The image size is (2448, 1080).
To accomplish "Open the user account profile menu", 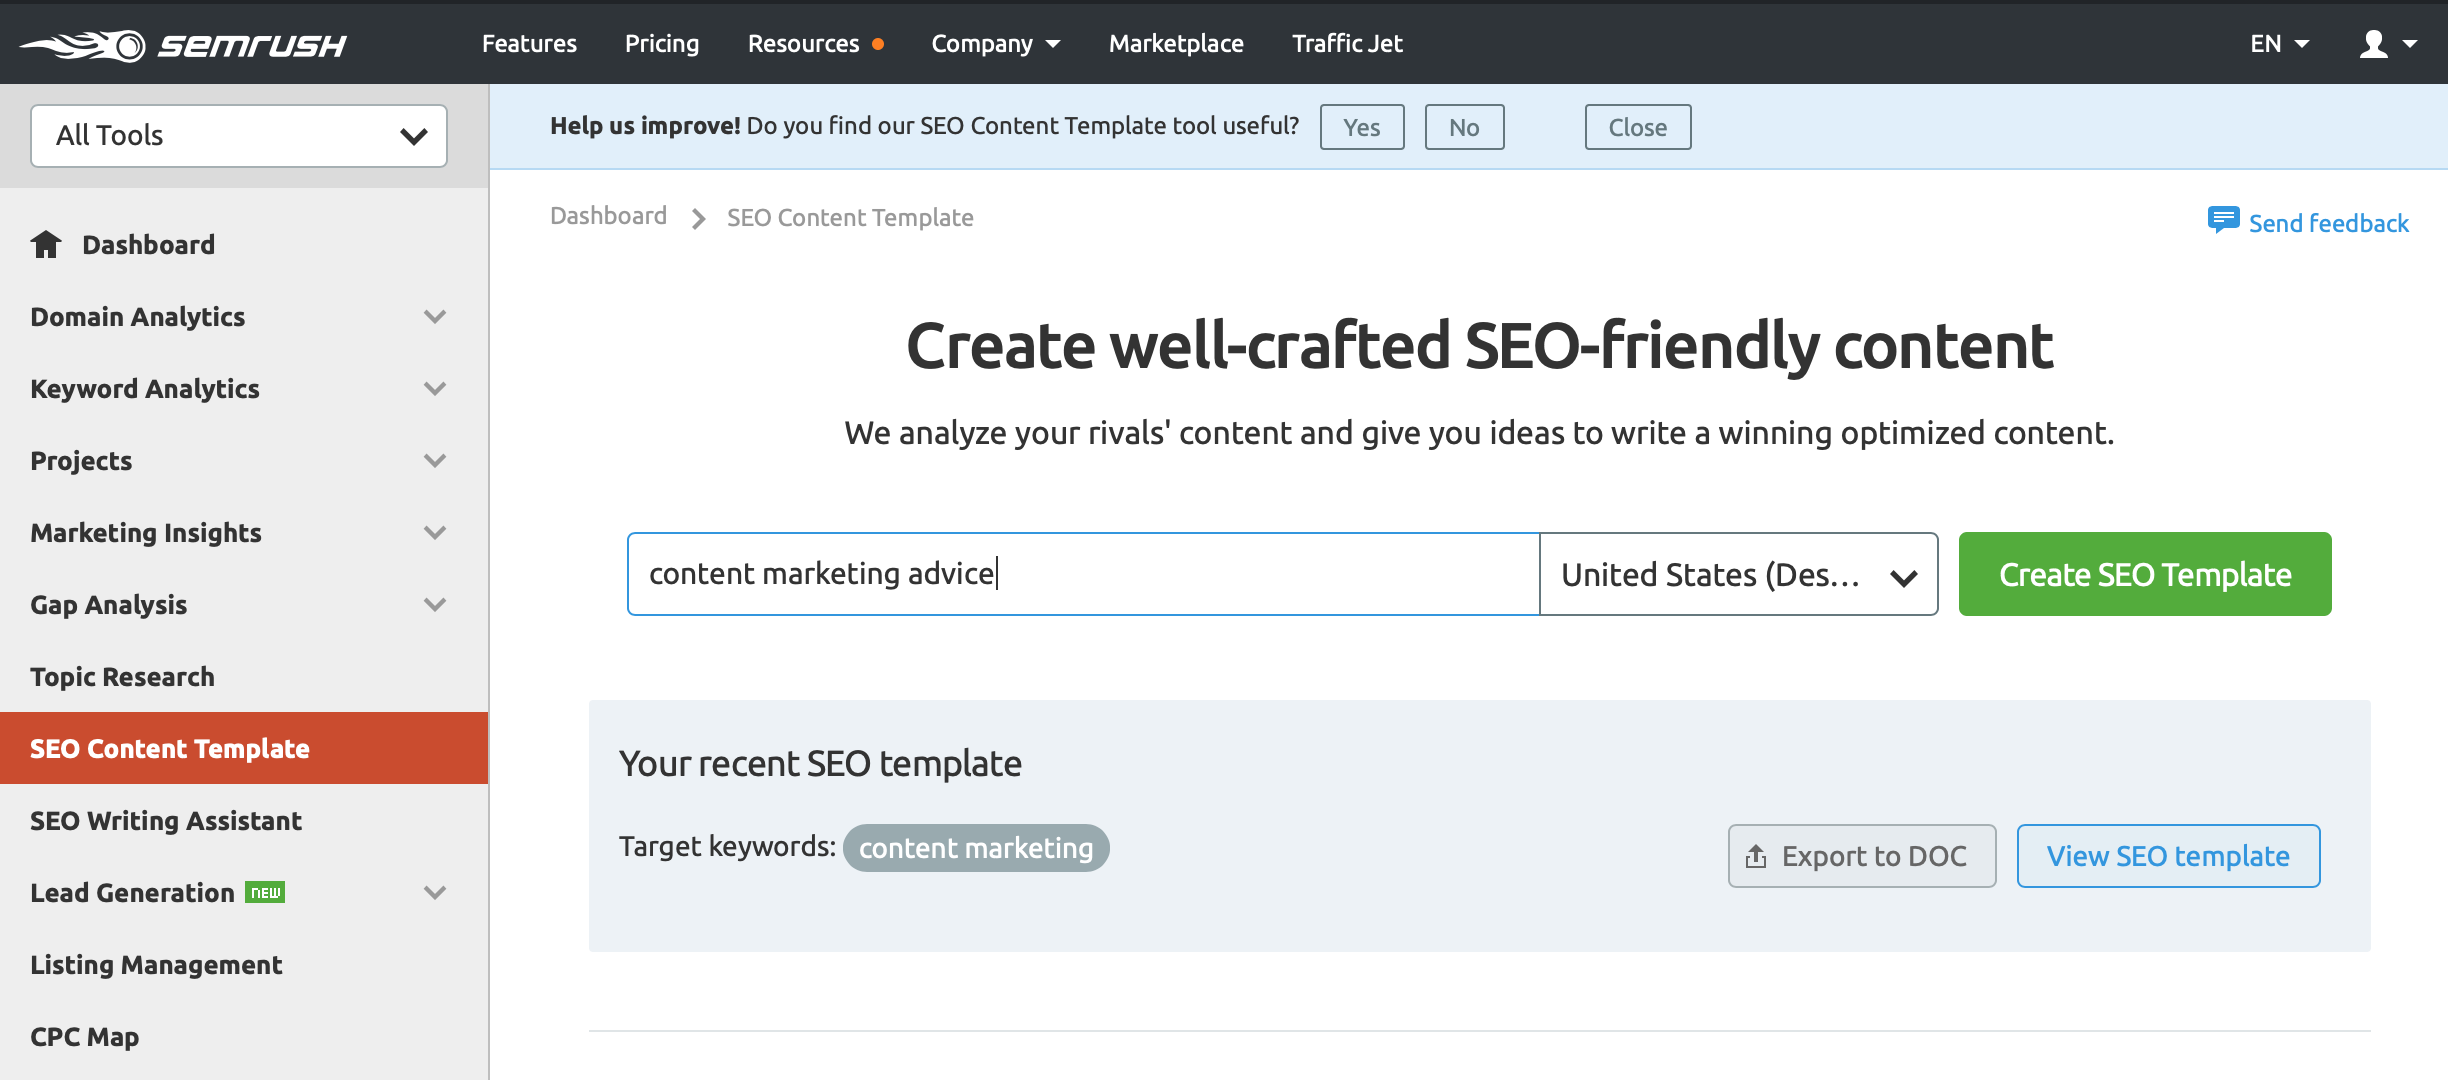I will click(x=2387, y=43).
